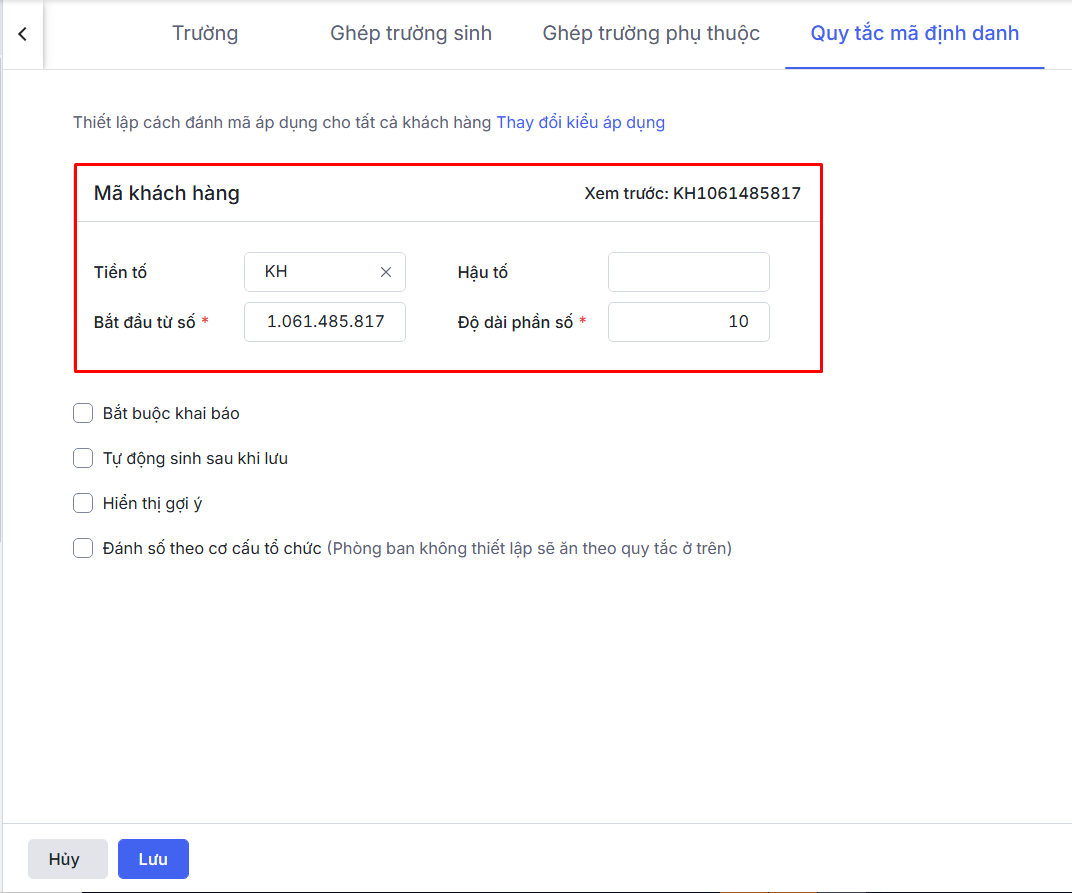Screen dimensions: 1072x893
Task: Click the Xem trước preview code KH1061485817
Action: 736,193
